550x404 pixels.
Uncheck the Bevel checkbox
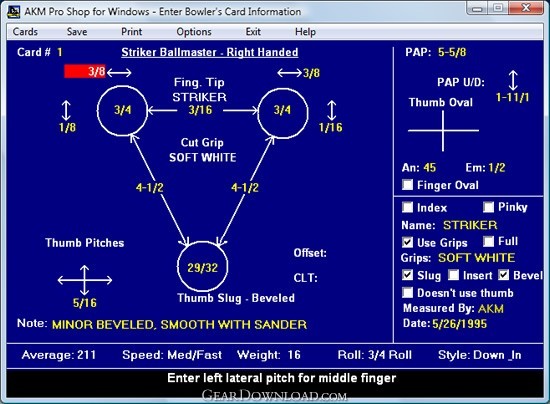(503, 275)
